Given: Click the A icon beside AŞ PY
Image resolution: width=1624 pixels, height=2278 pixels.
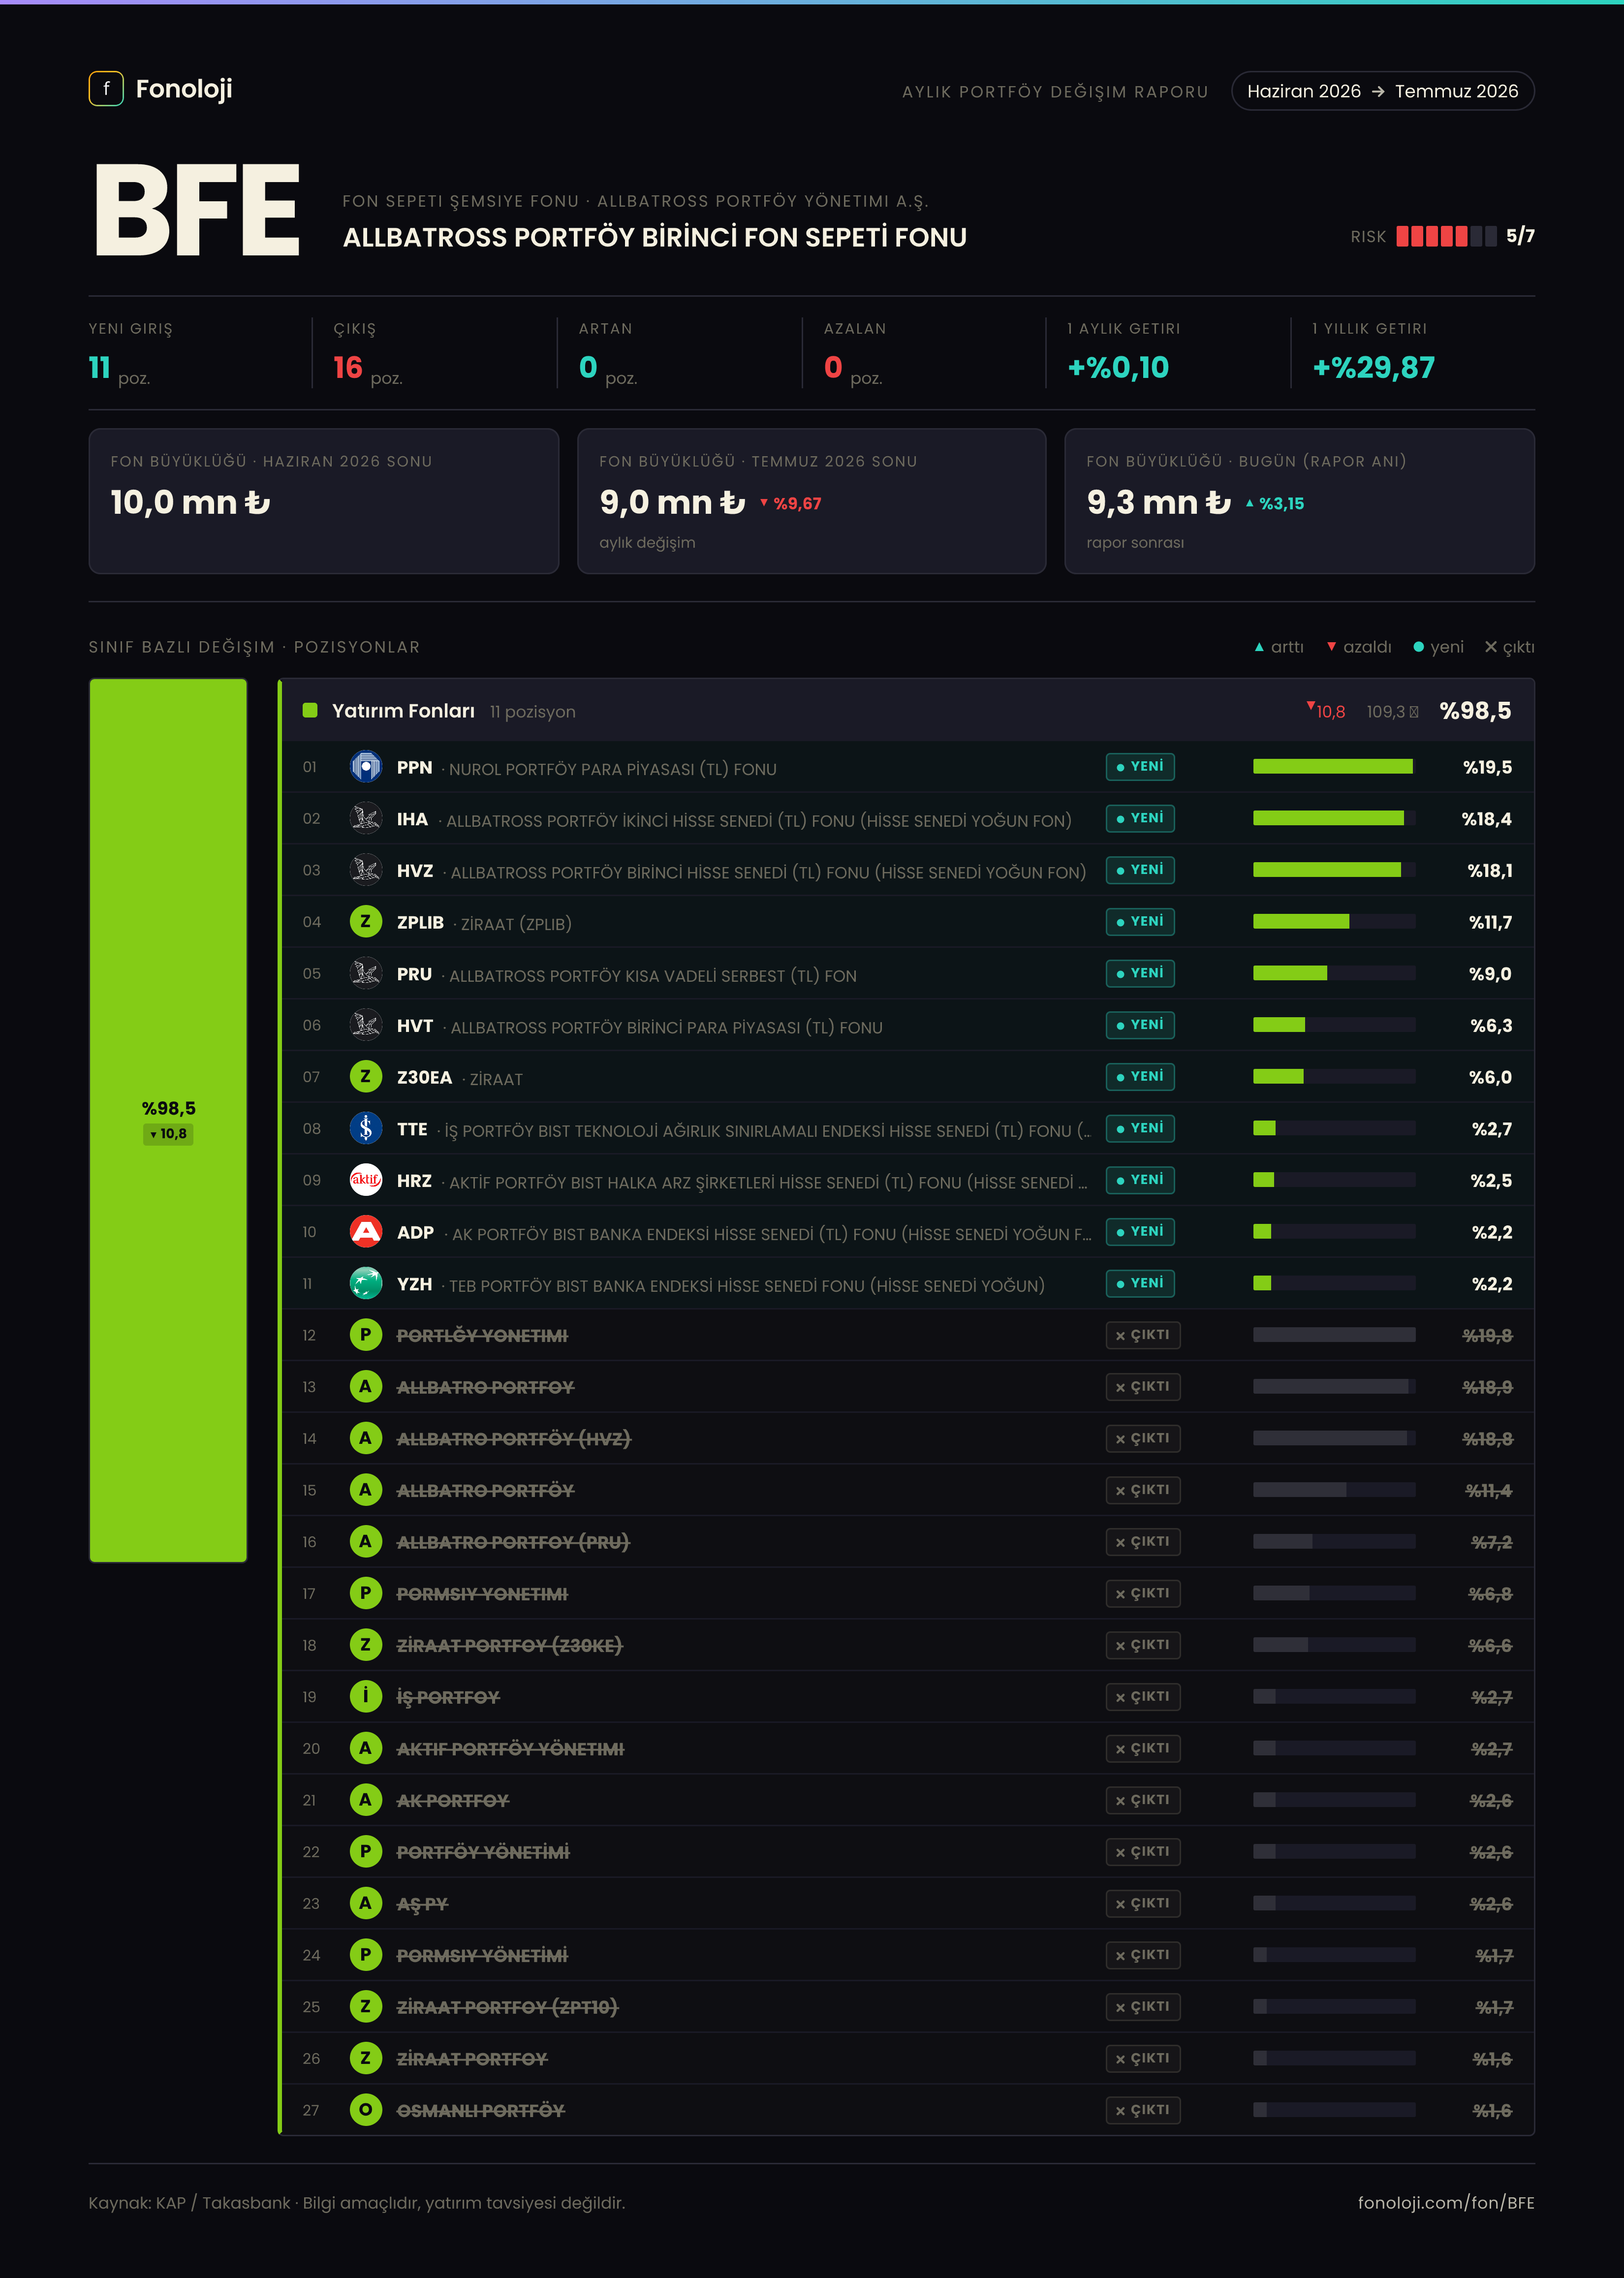Looking at the screenshot, I should point(366,1904).
